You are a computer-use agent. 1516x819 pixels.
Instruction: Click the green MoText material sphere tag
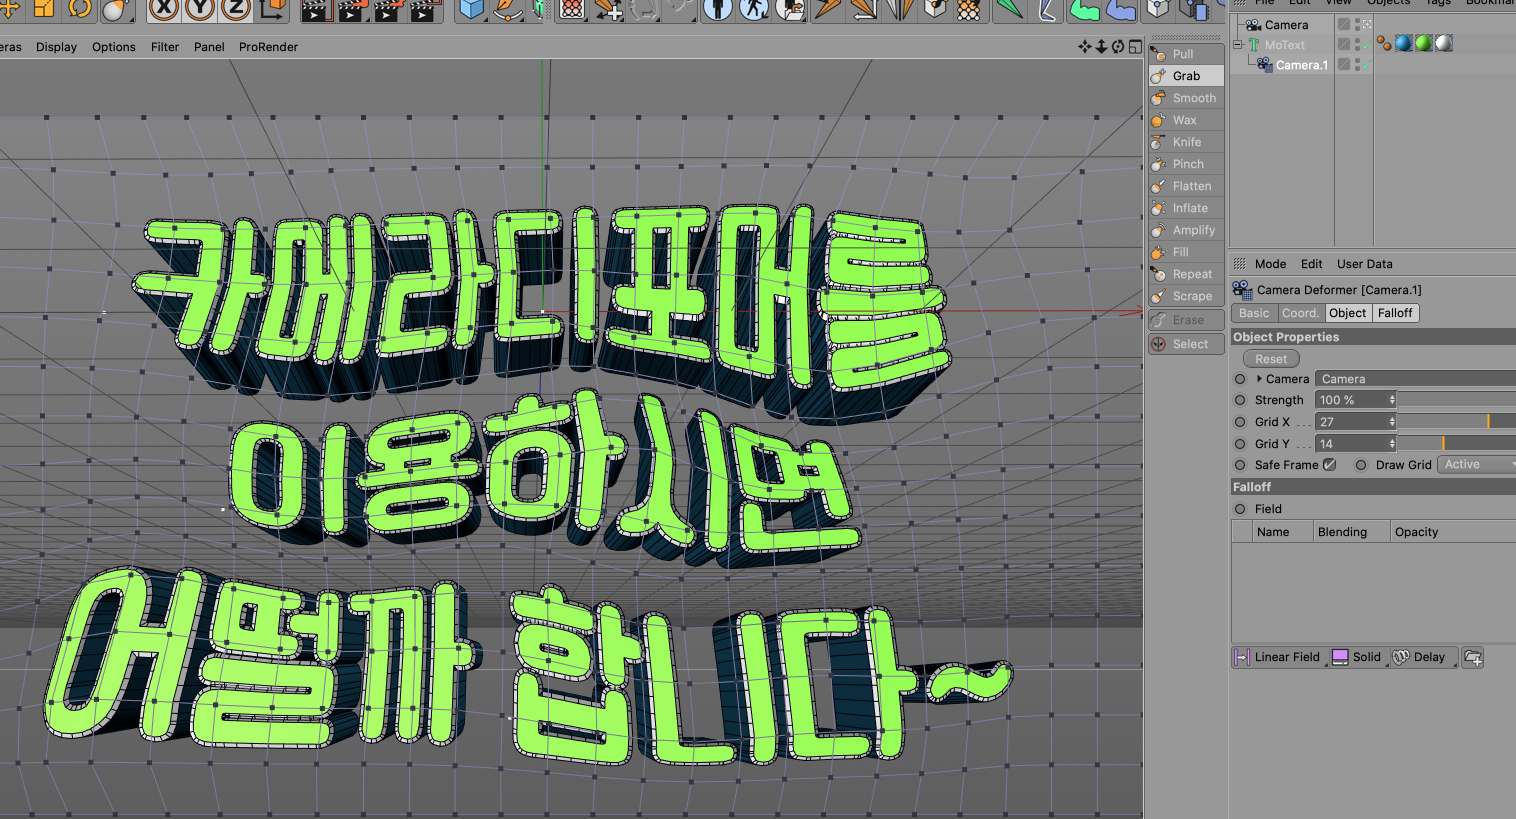click(1424, 43)
